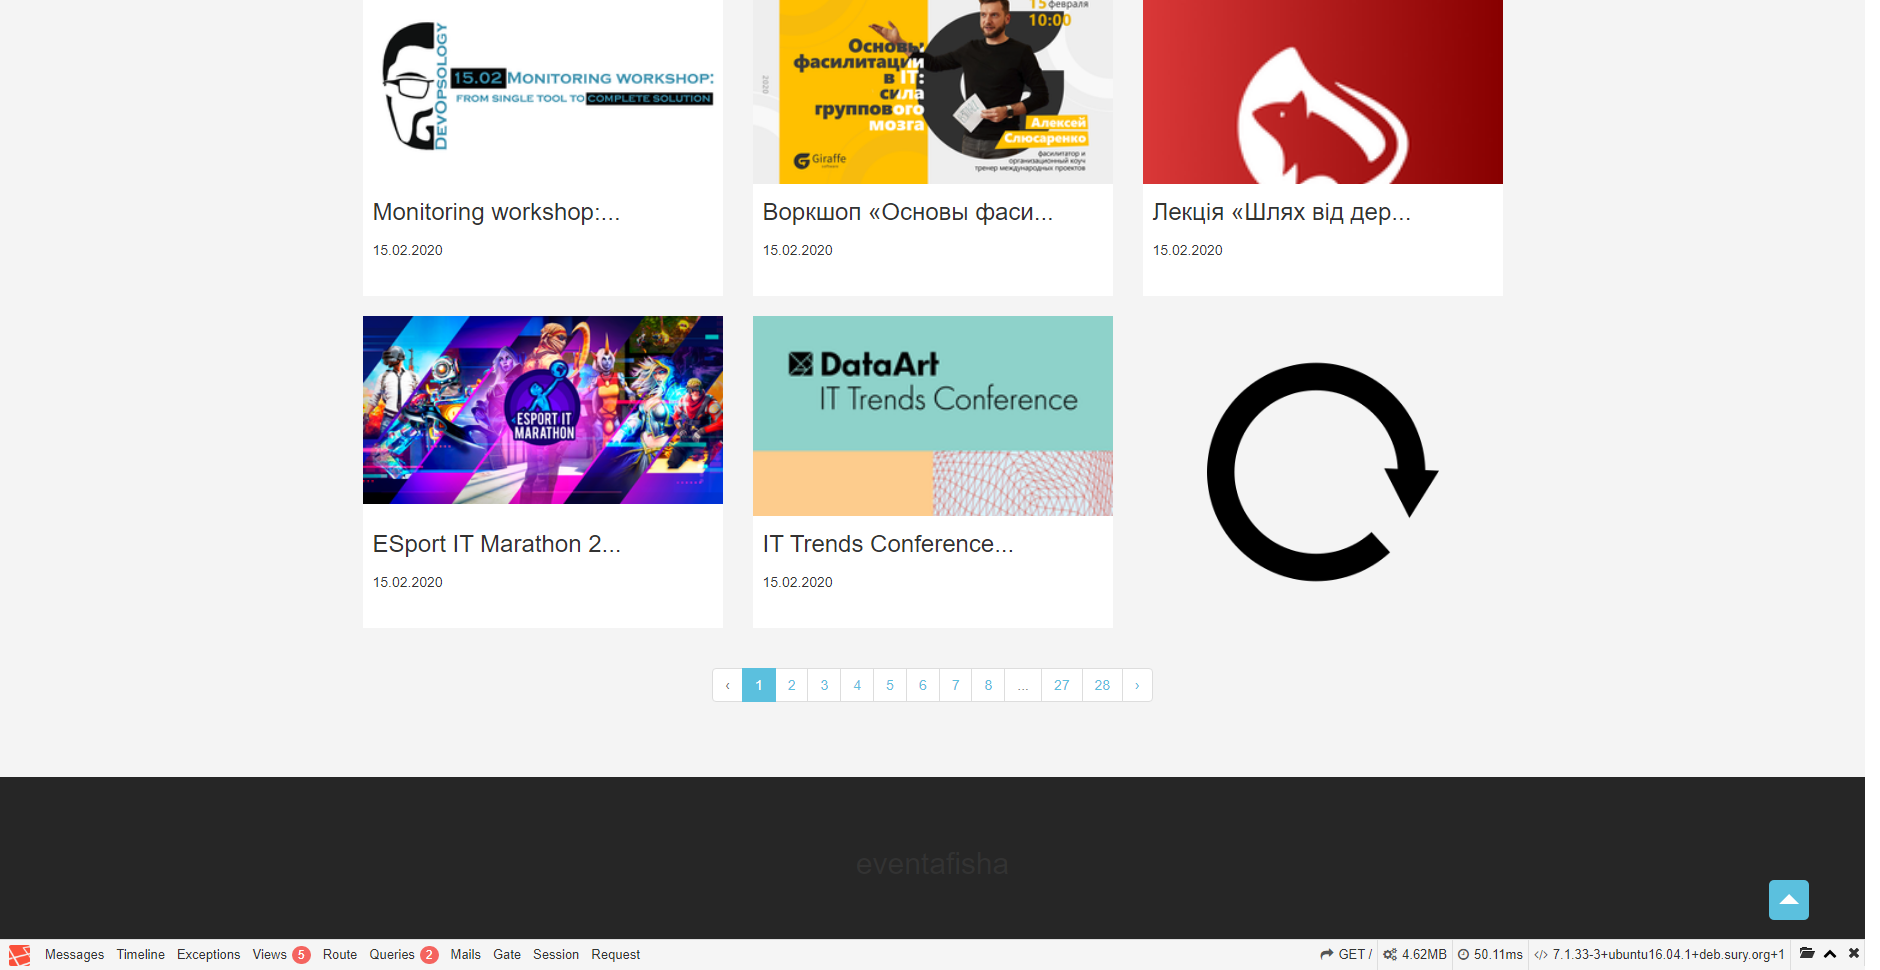The width and height of the screenshot is (1880, 970).
Task: Close the debugbar with the X icon
Action: point(1854,954)
